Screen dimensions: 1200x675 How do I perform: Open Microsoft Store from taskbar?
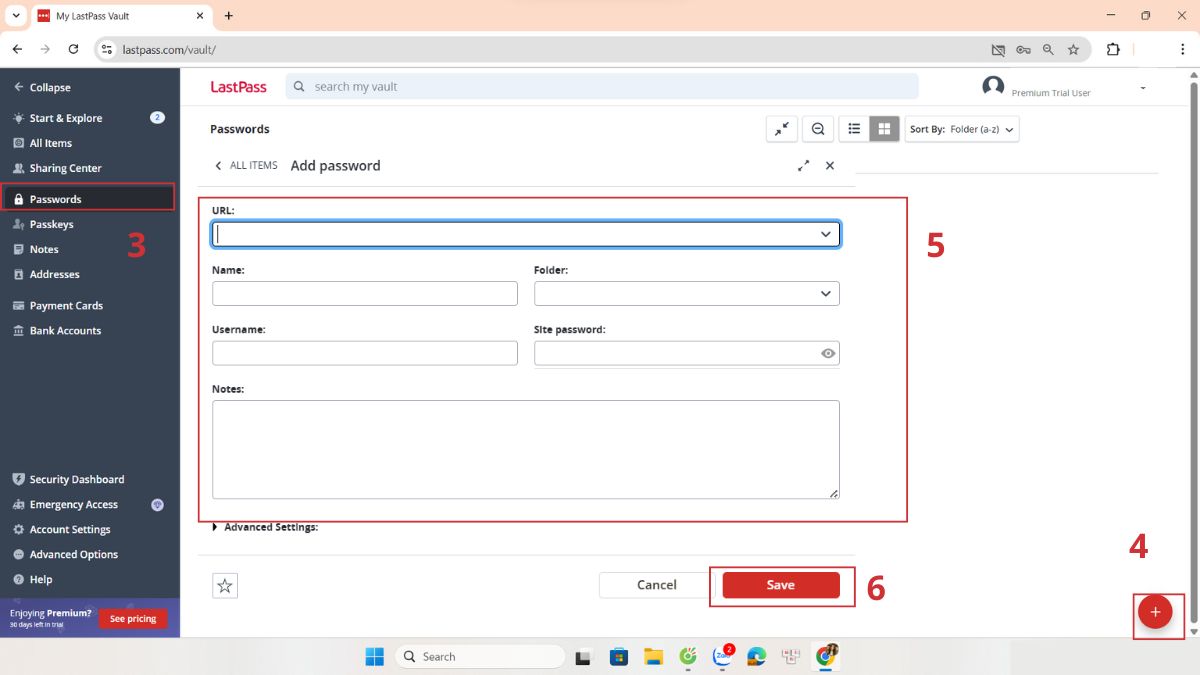(x=619, y=656)
